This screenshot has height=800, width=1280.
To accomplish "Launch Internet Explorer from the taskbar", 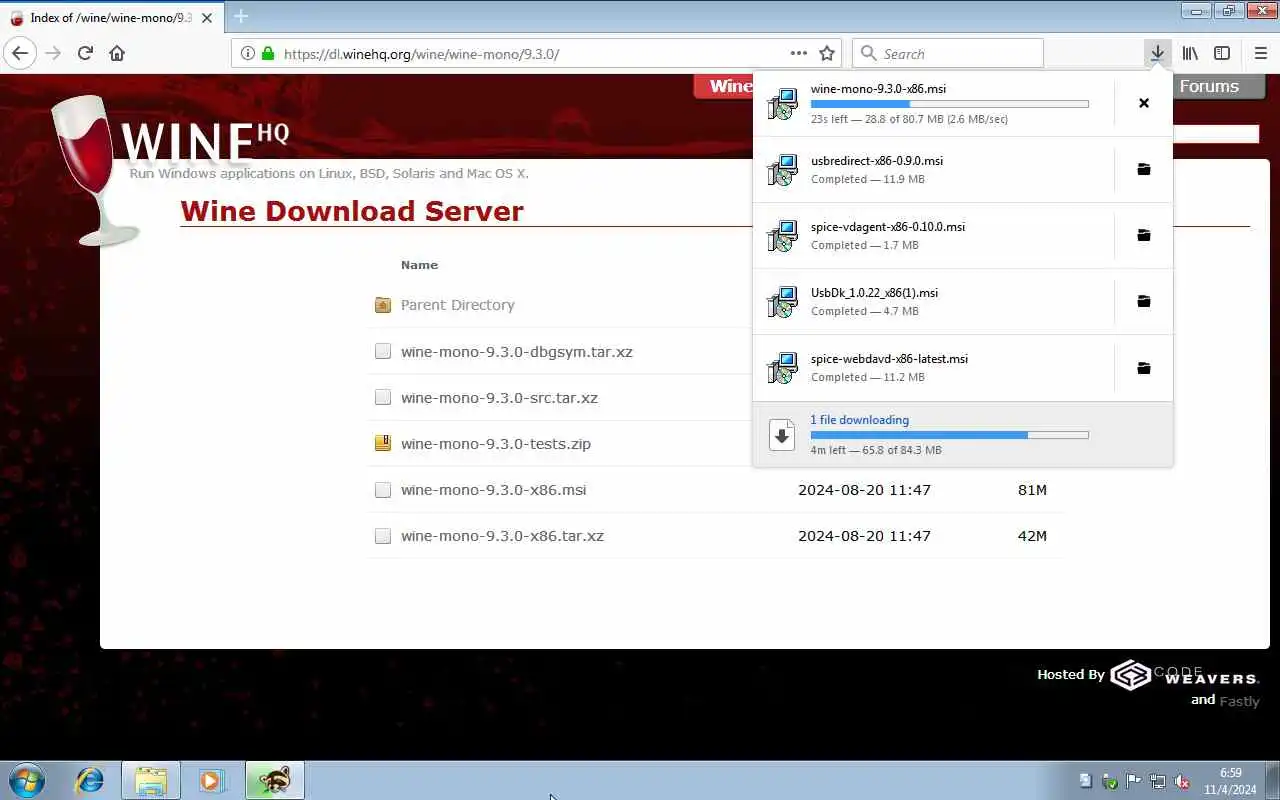I will [90, 780].
